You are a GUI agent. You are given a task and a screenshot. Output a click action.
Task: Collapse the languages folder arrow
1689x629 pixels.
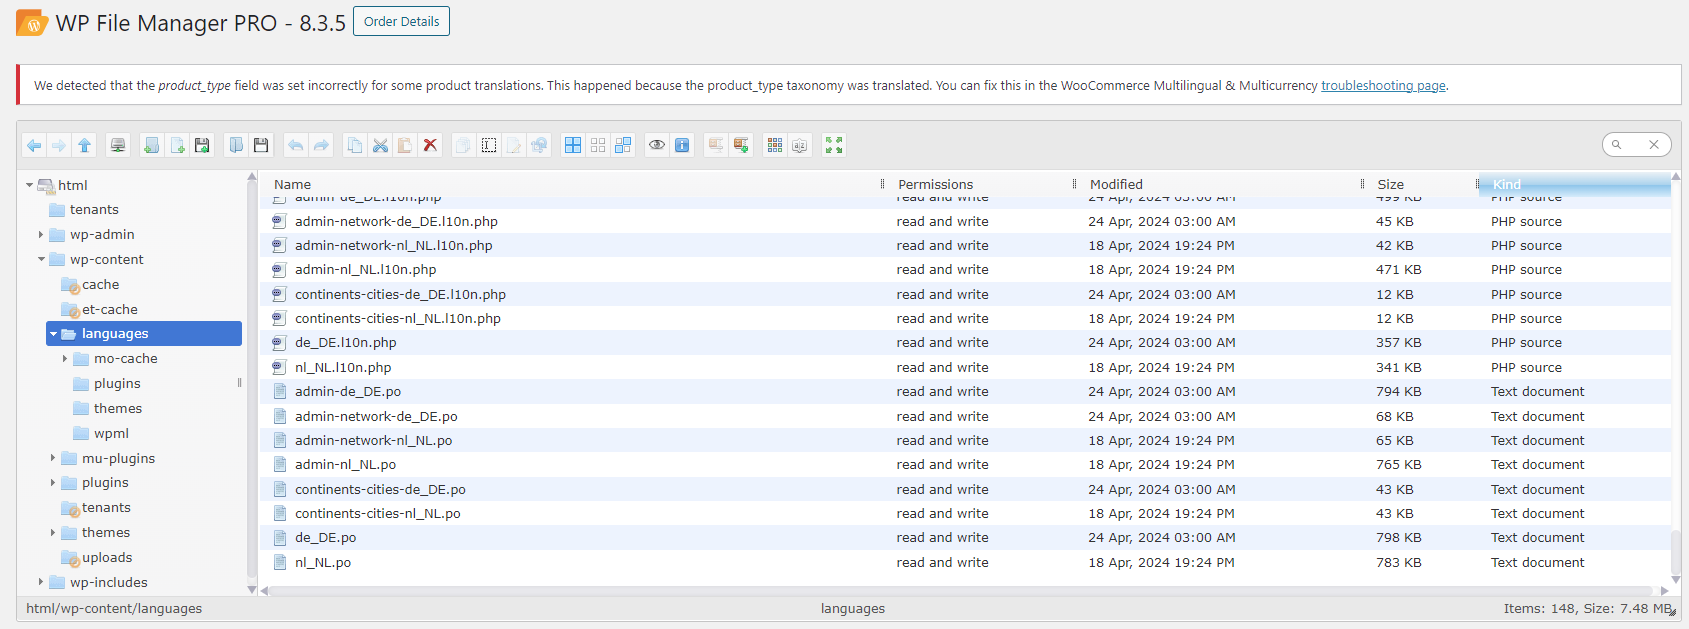[54, 334]
